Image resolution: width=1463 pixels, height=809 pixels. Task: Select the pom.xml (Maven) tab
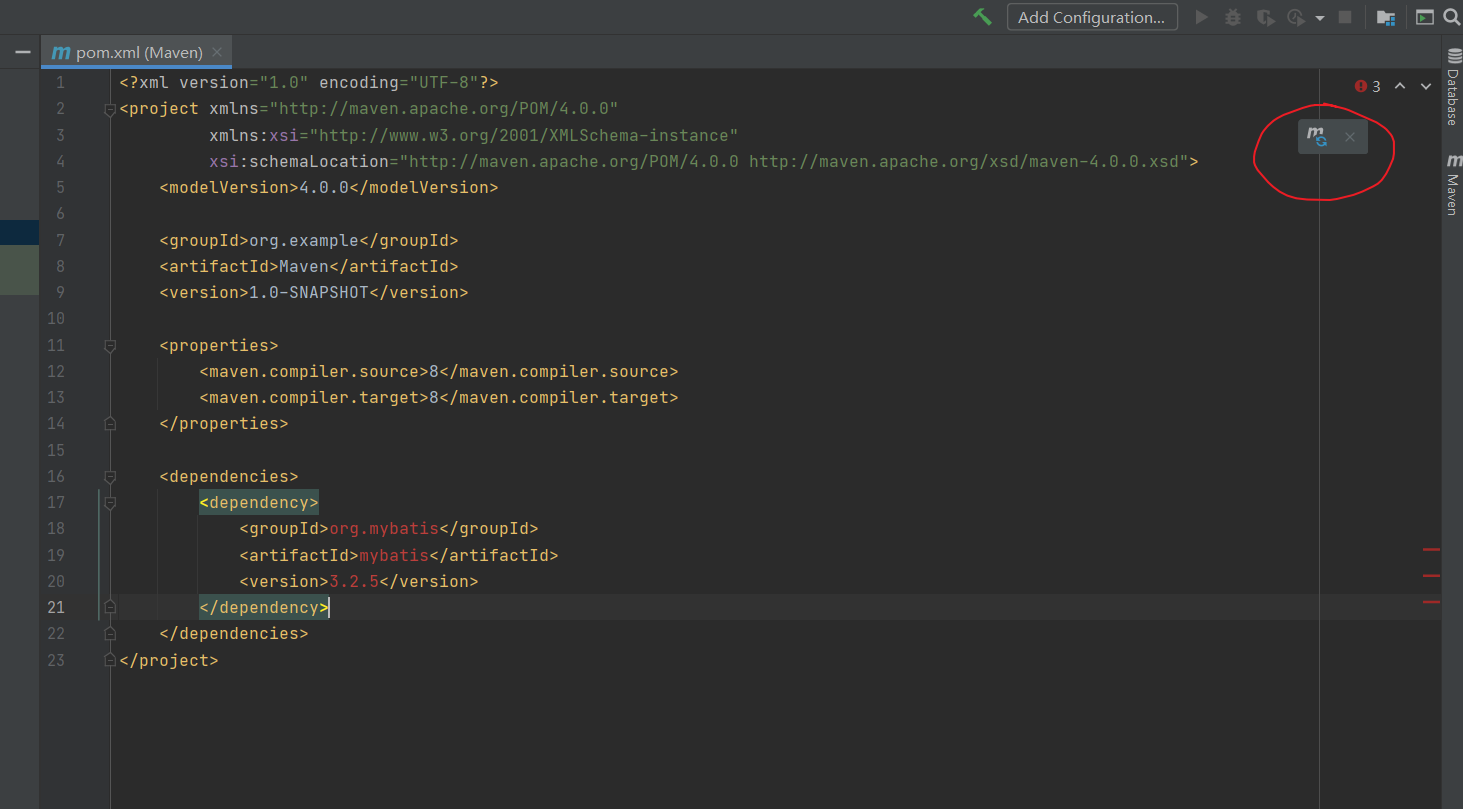point(137,52)
